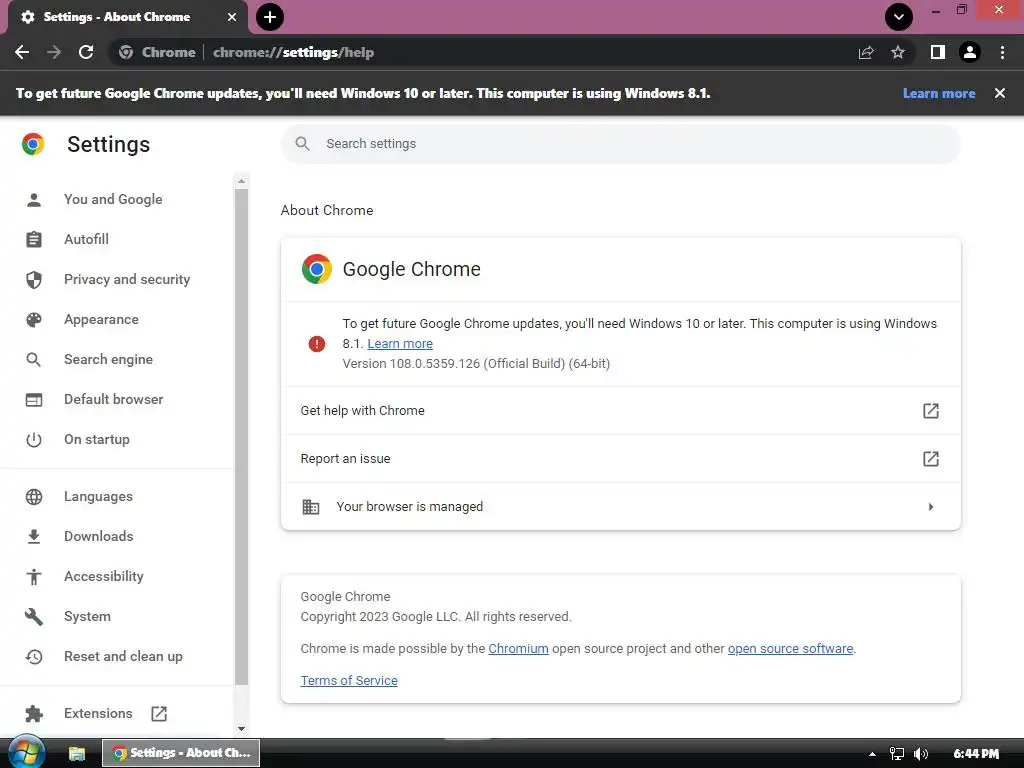Click the forward navigation arrow
Viewport: 1024px width, 768px height.
(54, 52)
